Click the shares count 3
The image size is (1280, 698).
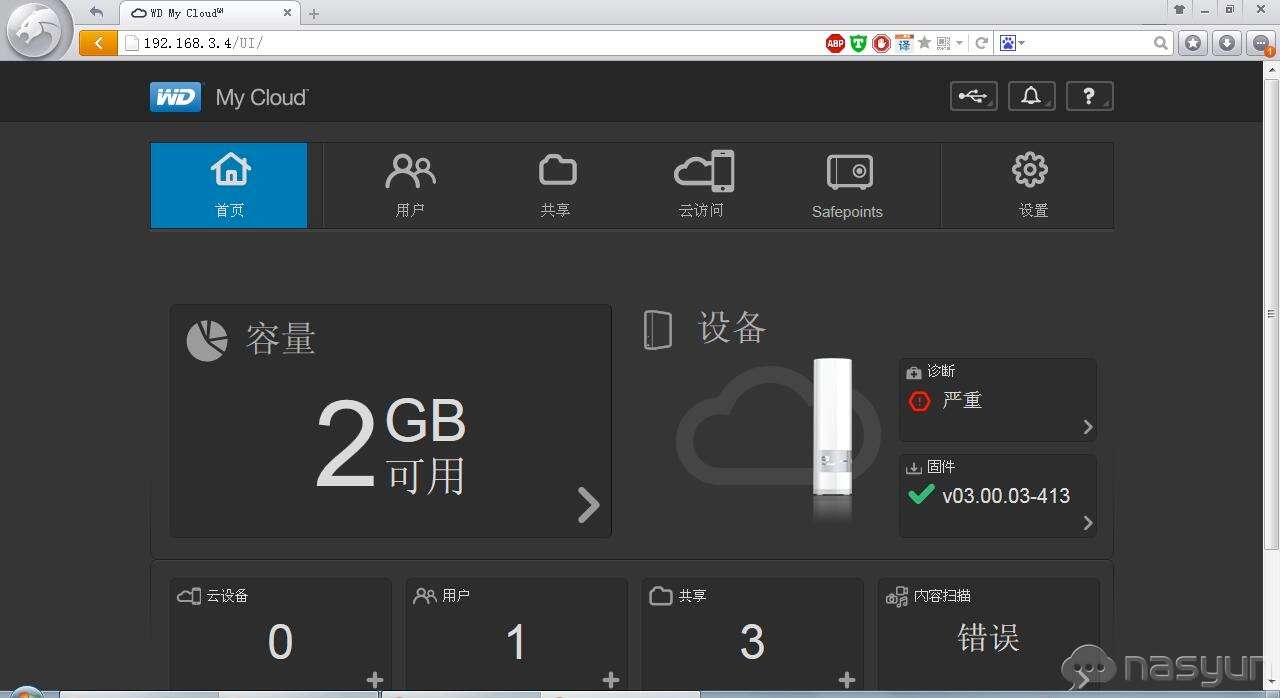(752, 642)
